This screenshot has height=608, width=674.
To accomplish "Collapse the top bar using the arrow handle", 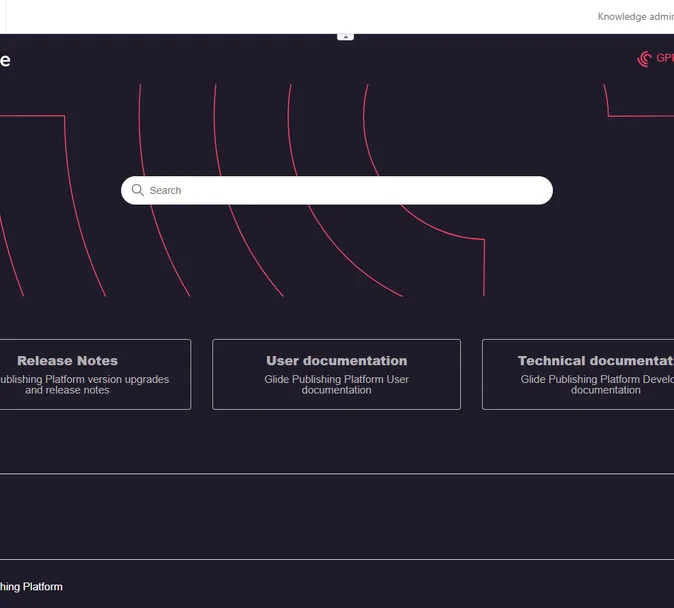I will click(346, 37).
